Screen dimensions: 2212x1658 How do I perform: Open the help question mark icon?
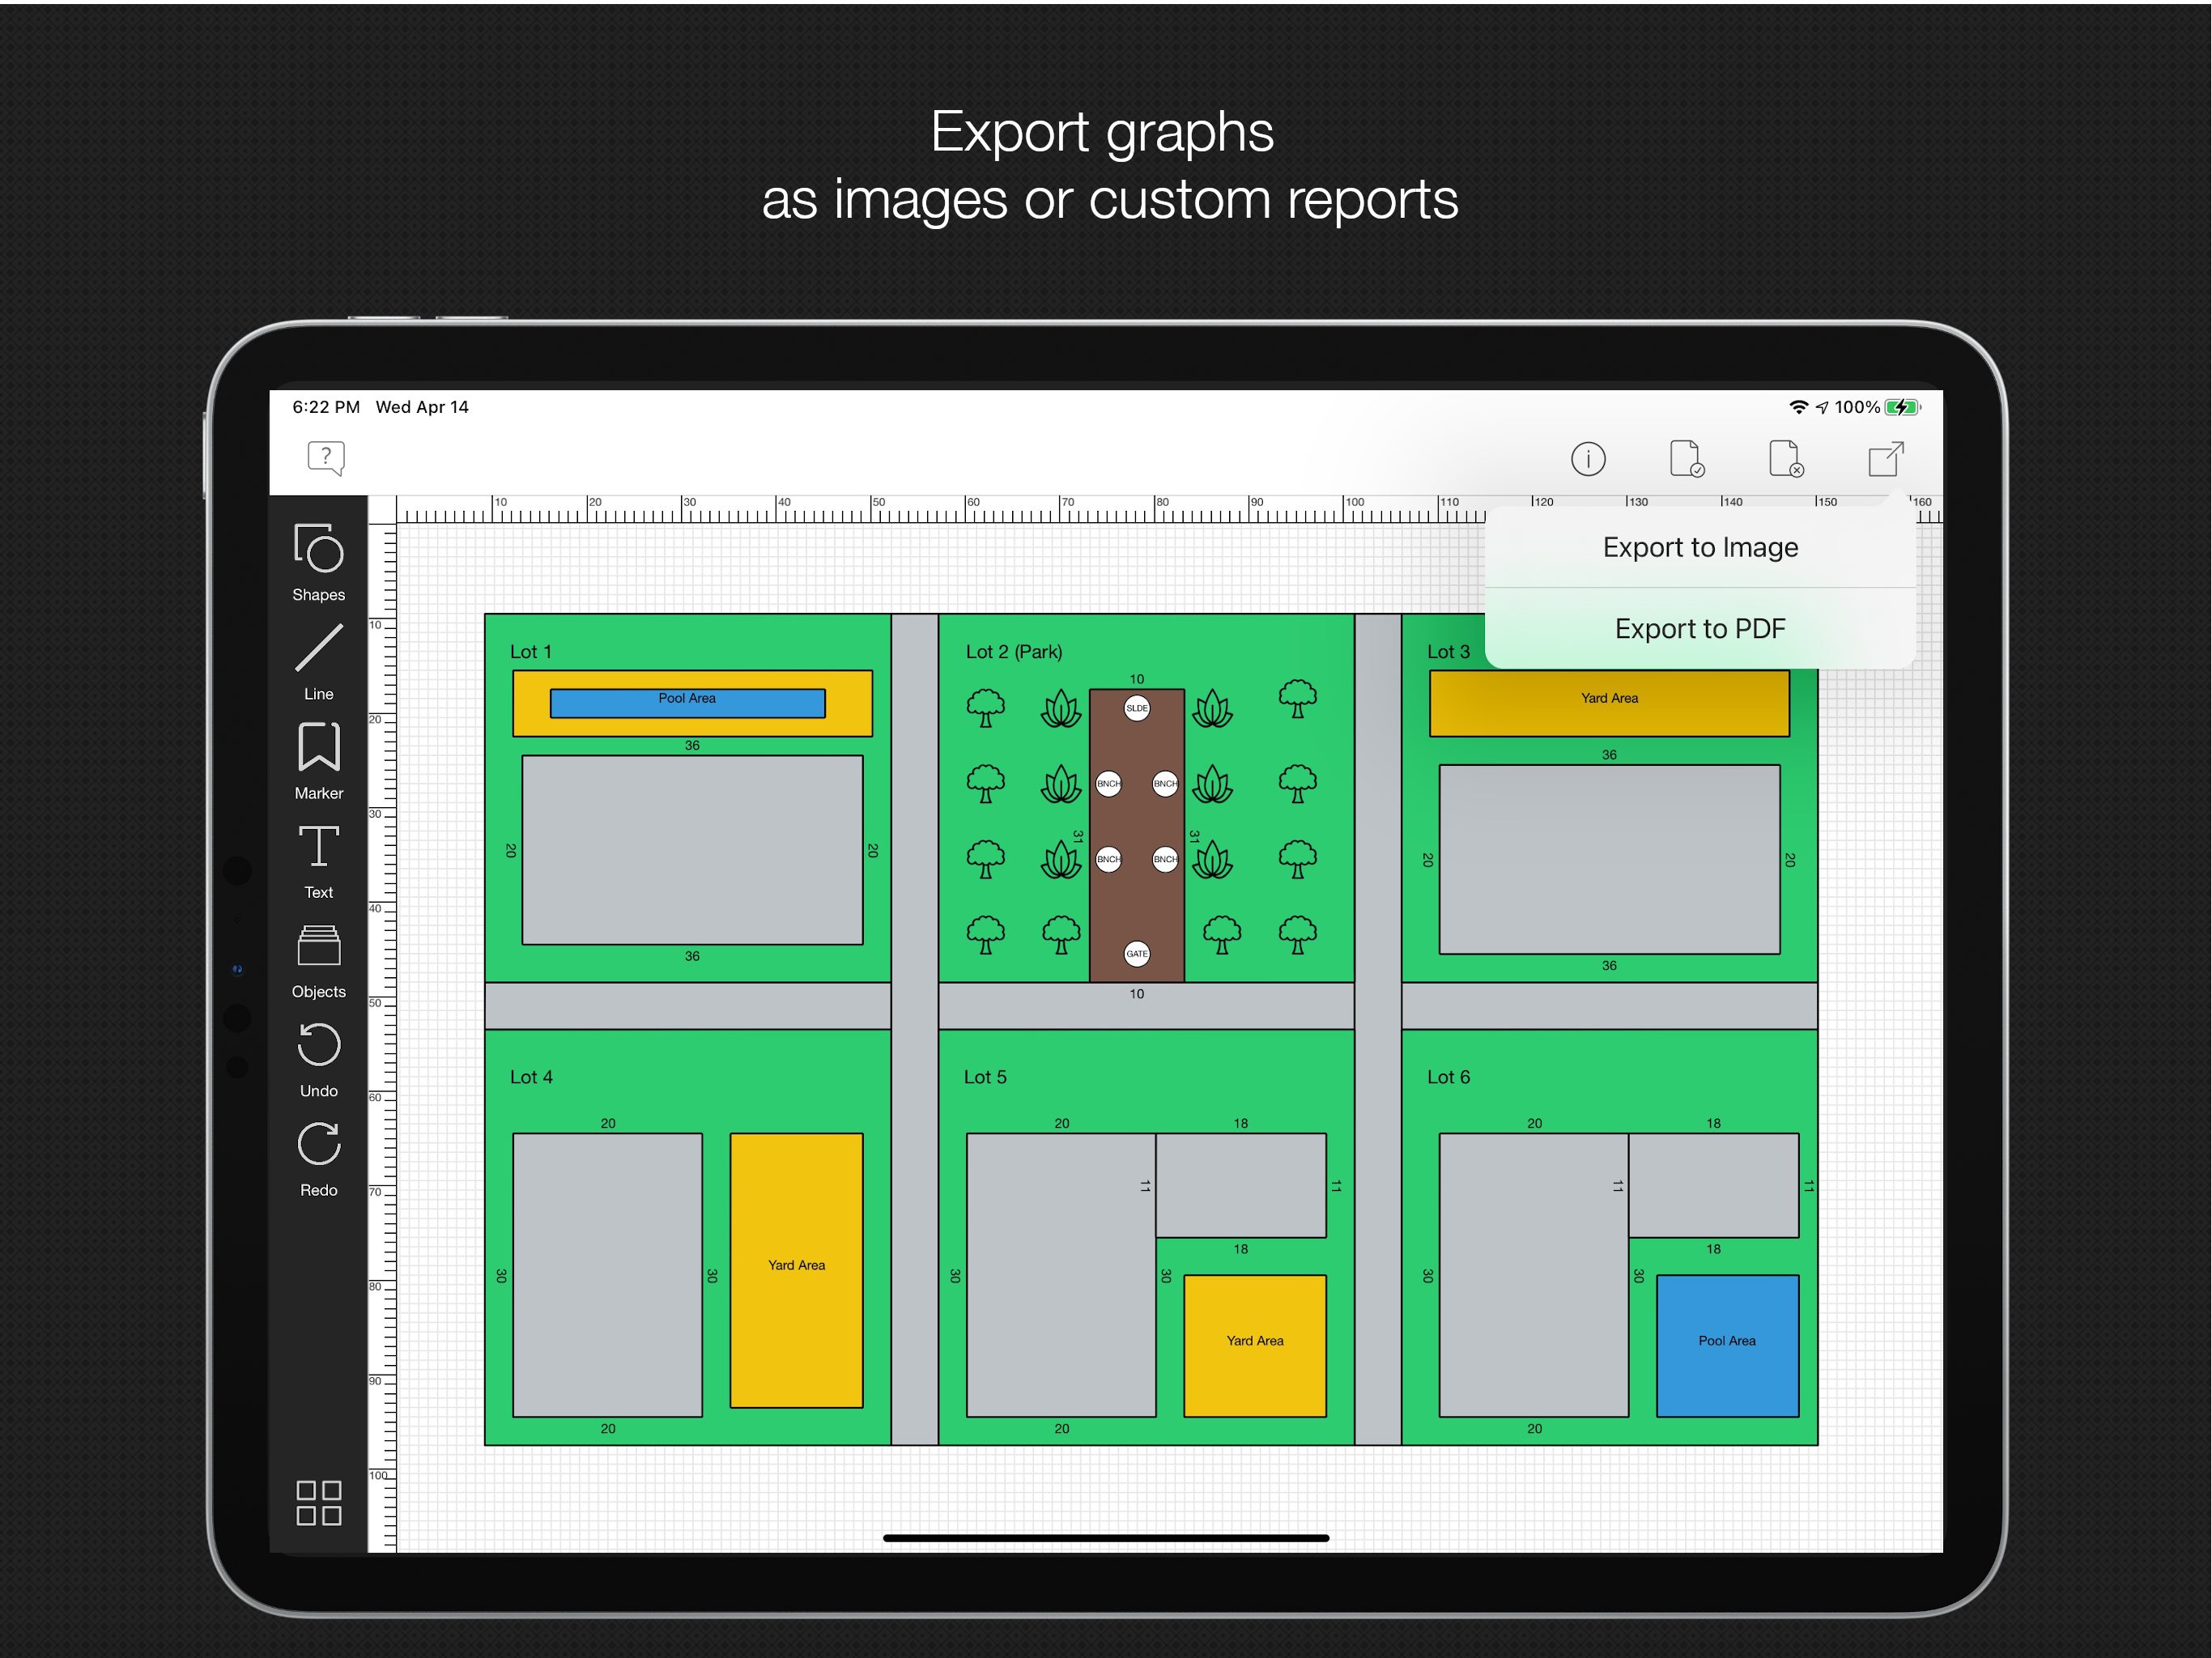pyautogui.click(x=326, y=458)
